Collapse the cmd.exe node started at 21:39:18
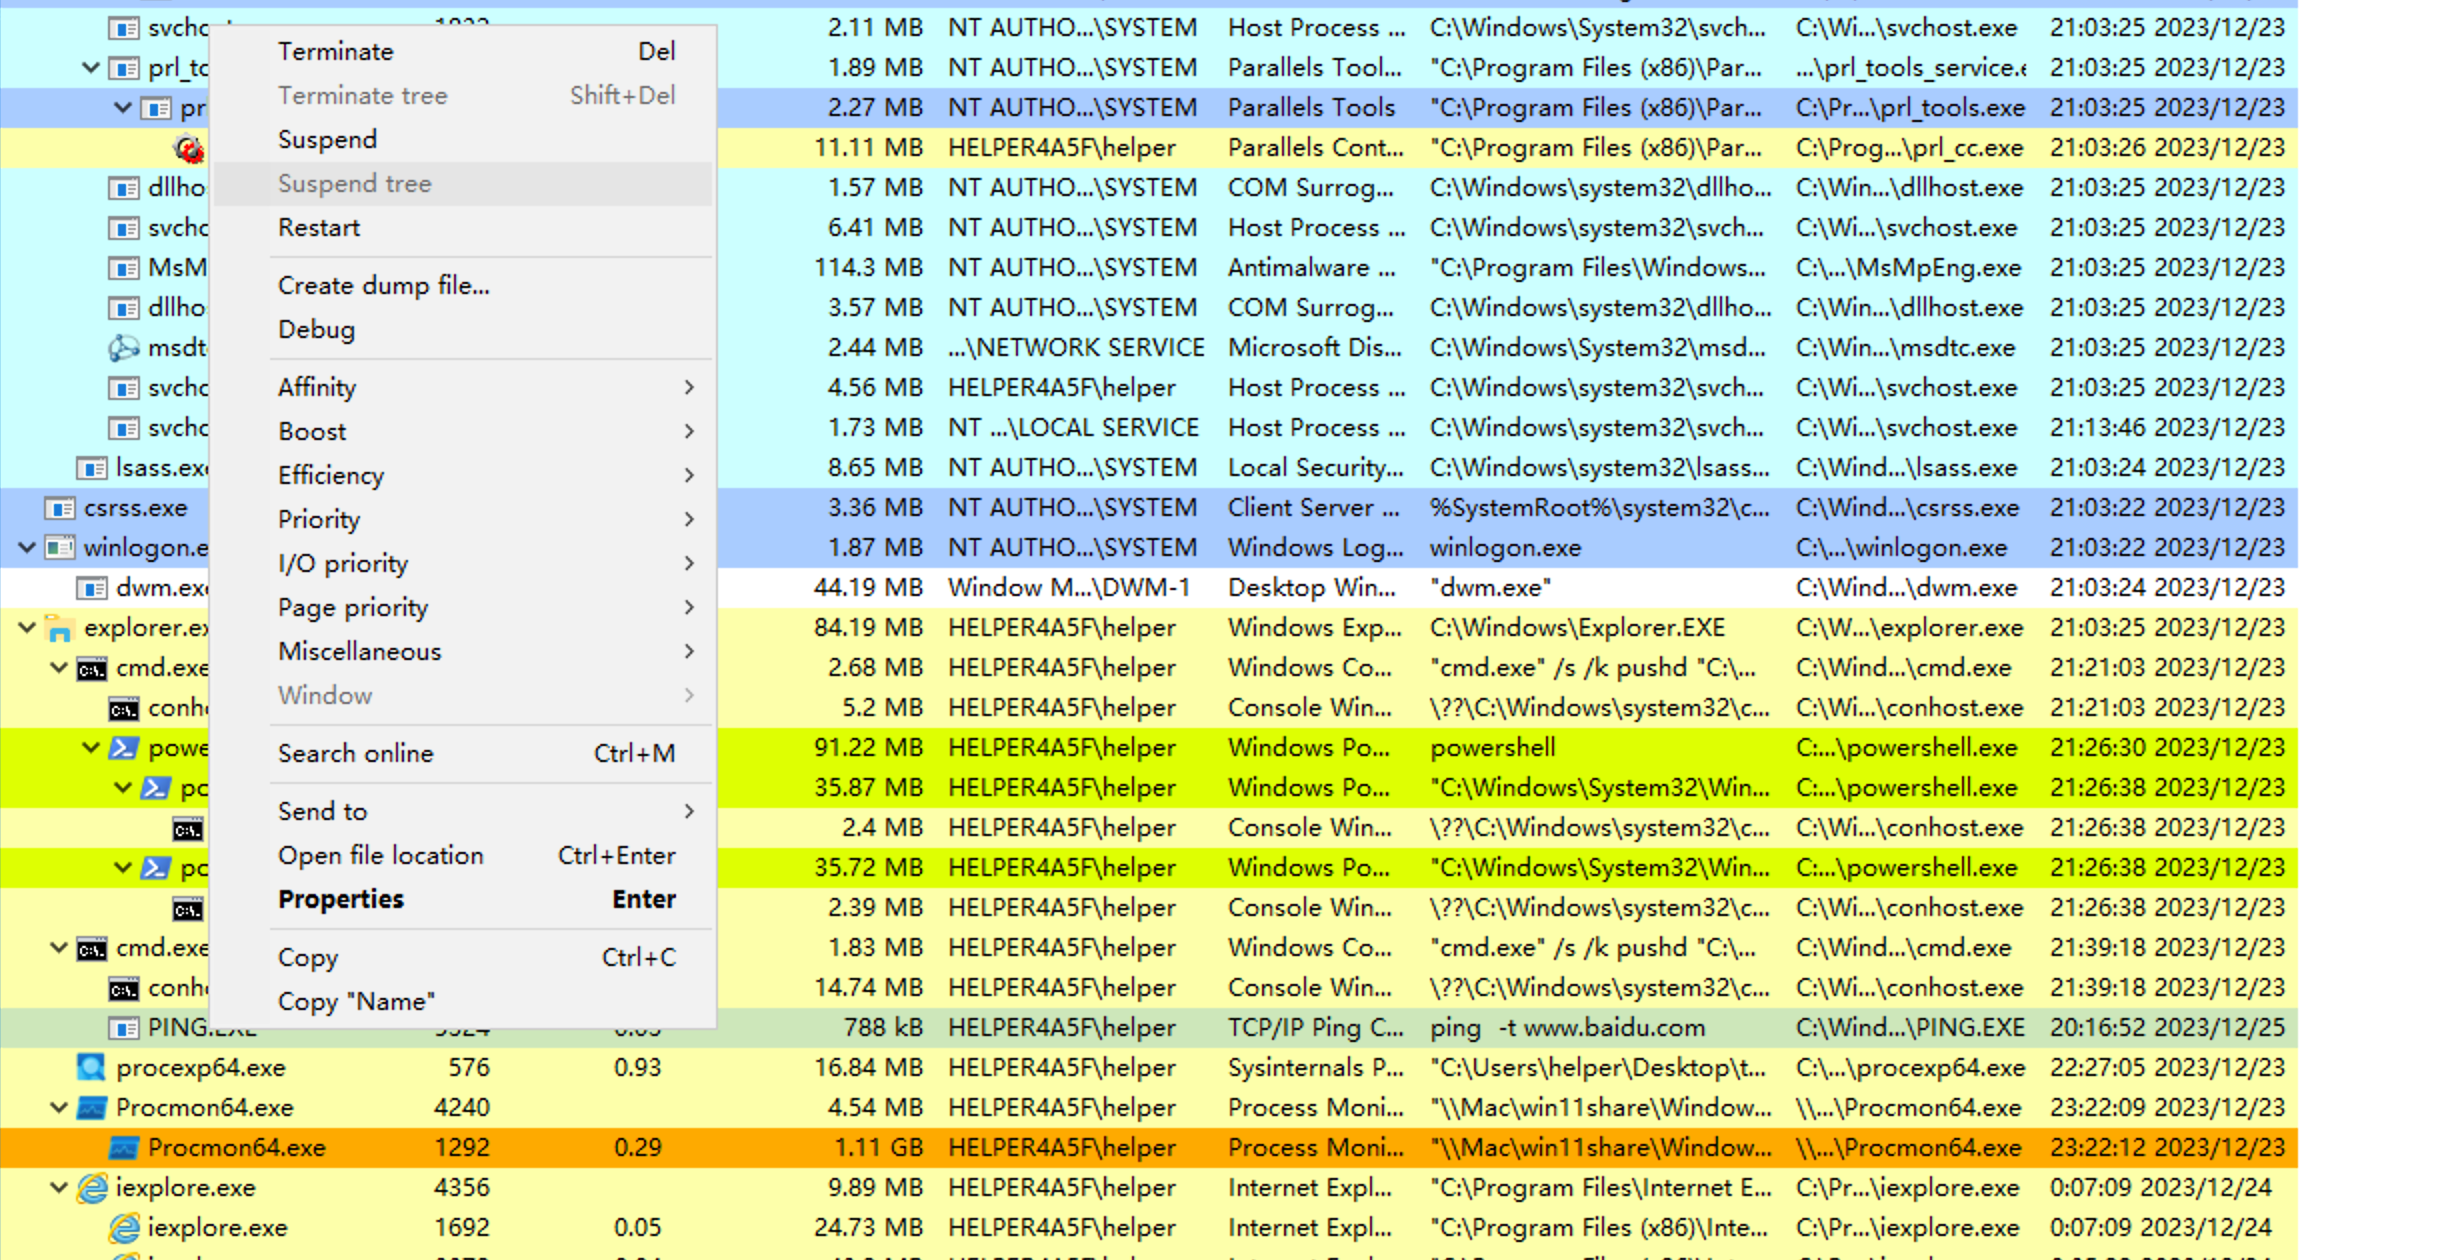Screen dimensions: 2442x1260 (59, 947)
